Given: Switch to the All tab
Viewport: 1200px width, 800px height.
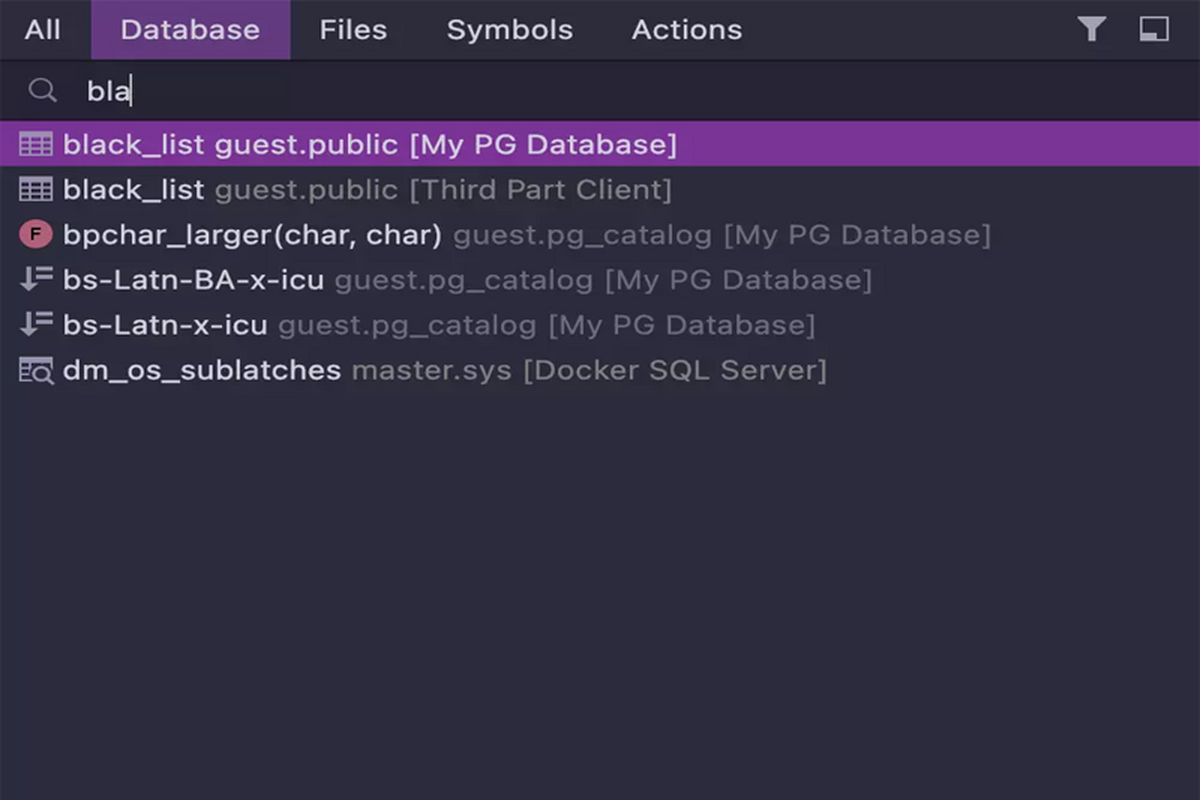Looking at the screenshot, I should [x=43, y=30].
